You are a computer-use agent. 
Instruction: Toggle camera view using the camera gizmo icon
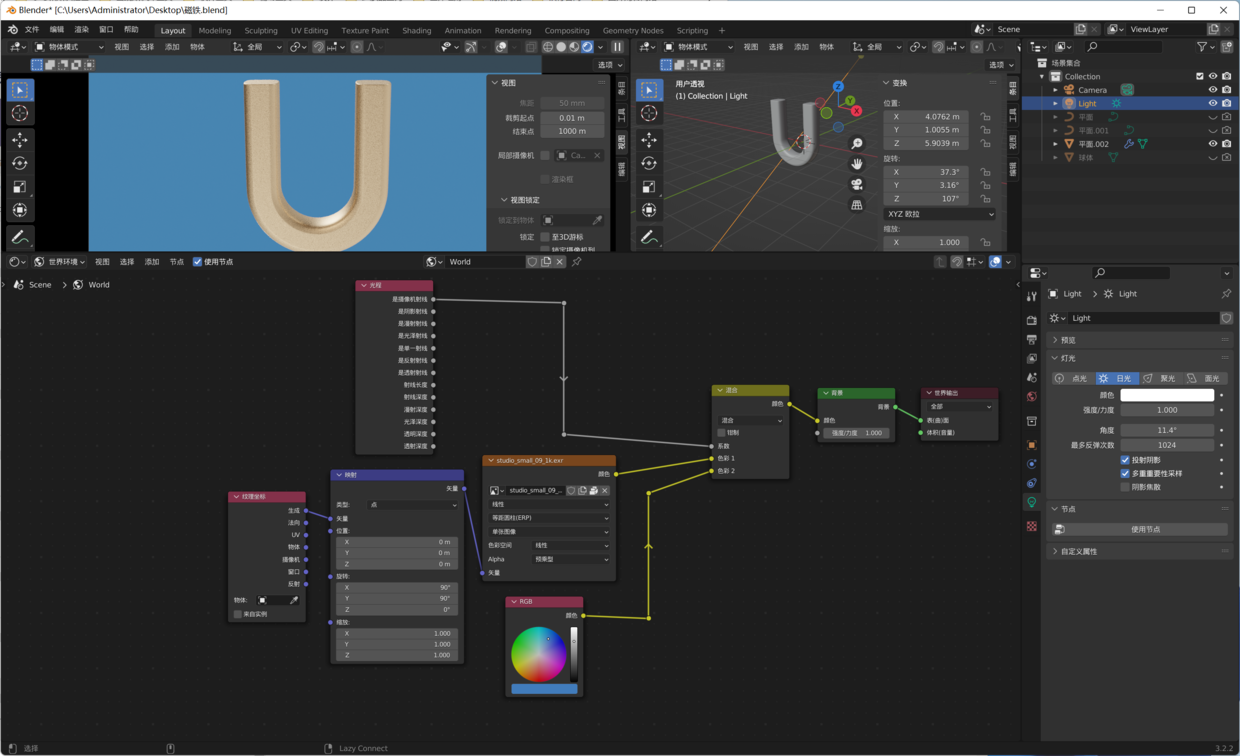[x=857, y=184]
